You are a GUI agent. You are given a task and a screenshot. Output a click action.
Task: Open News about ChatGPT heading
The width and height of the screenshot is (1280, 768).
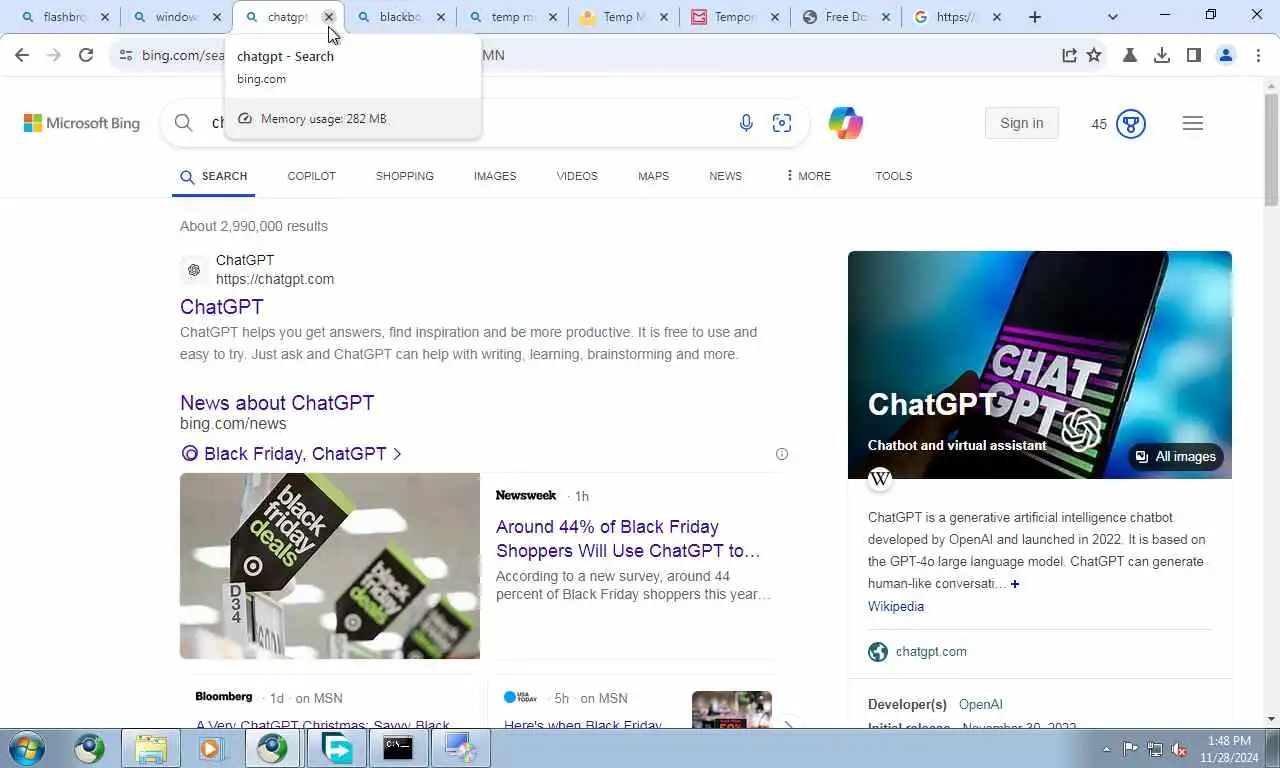click(x=277, y=403)
